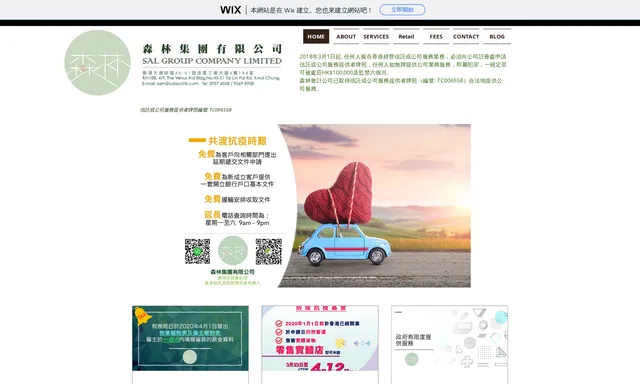Image resolution: width=640 pixels, height=384 pixels.
Task: Click the right QR code in banner
Action: (269, 252)
